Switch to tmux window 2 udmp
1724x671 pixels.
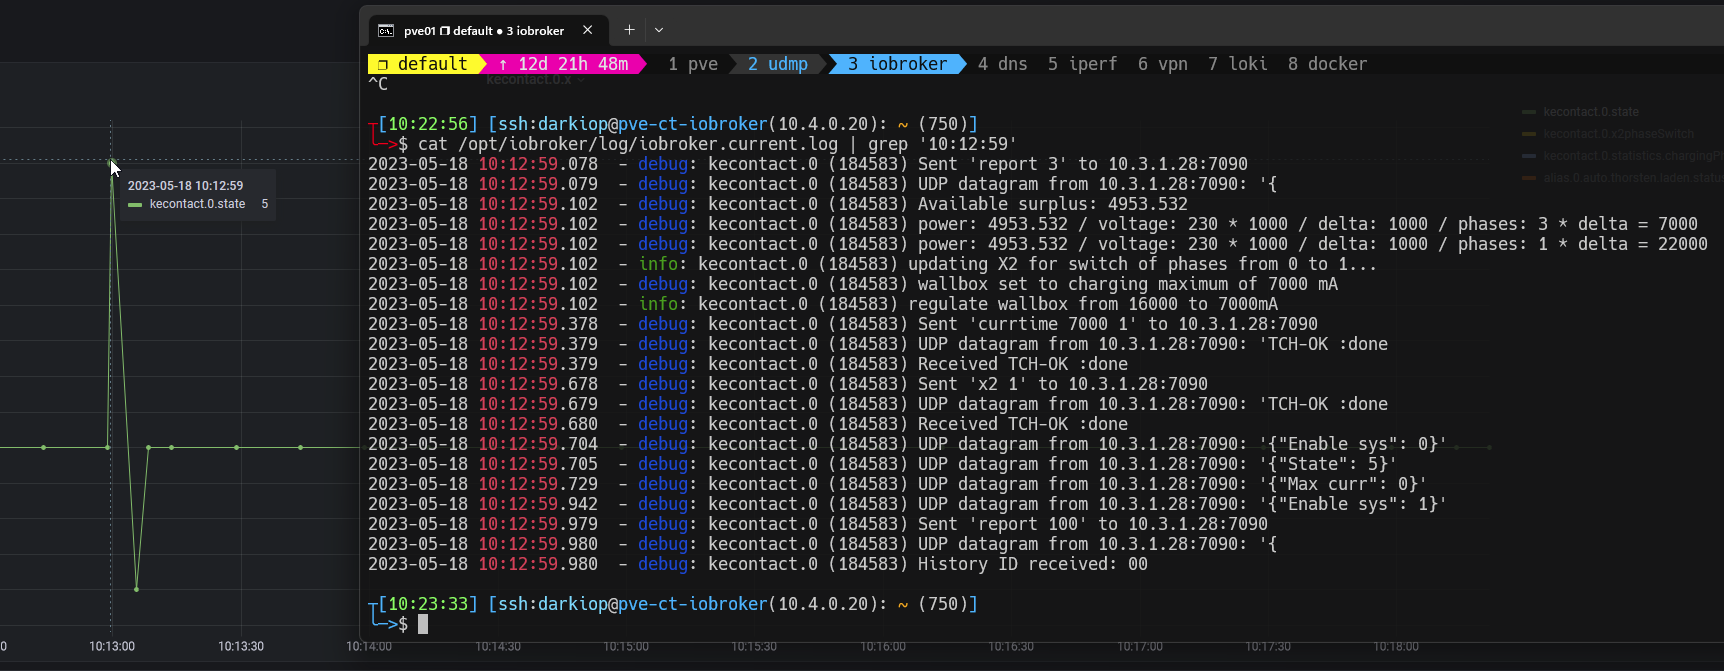point(777,64)
